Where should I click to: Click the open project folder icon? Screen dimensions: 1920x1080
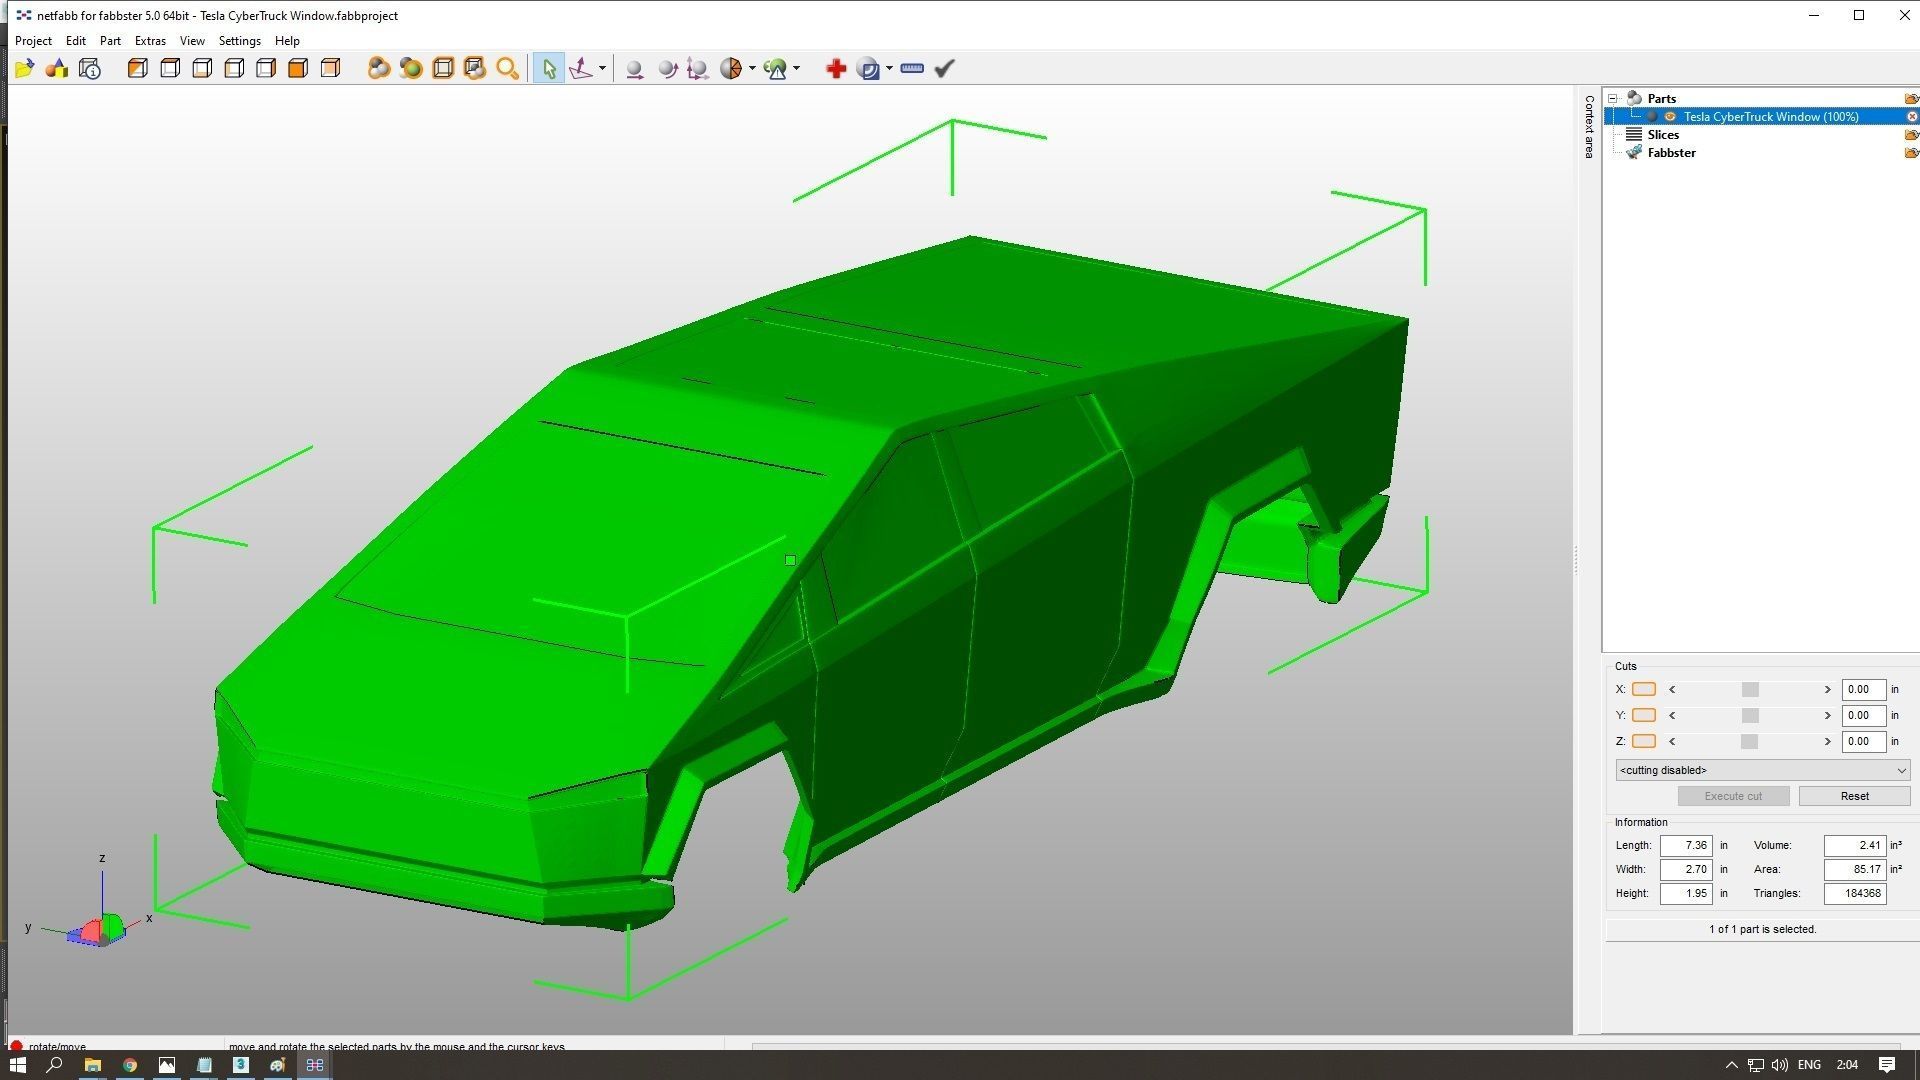click(25, 68)
